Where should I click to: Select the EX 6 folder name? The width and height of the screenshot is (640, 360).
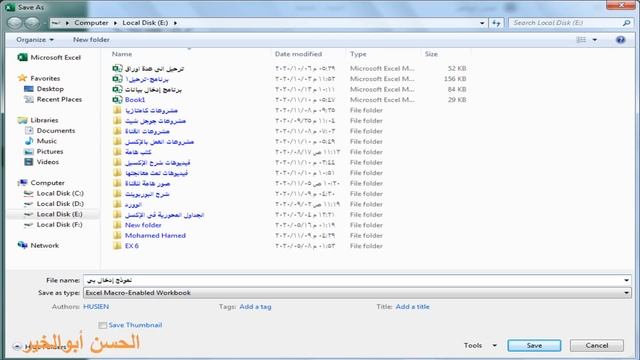coord(131,246)
